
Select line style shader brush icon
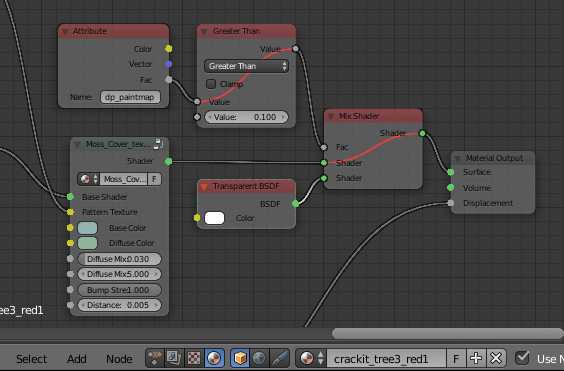point(279,358)
